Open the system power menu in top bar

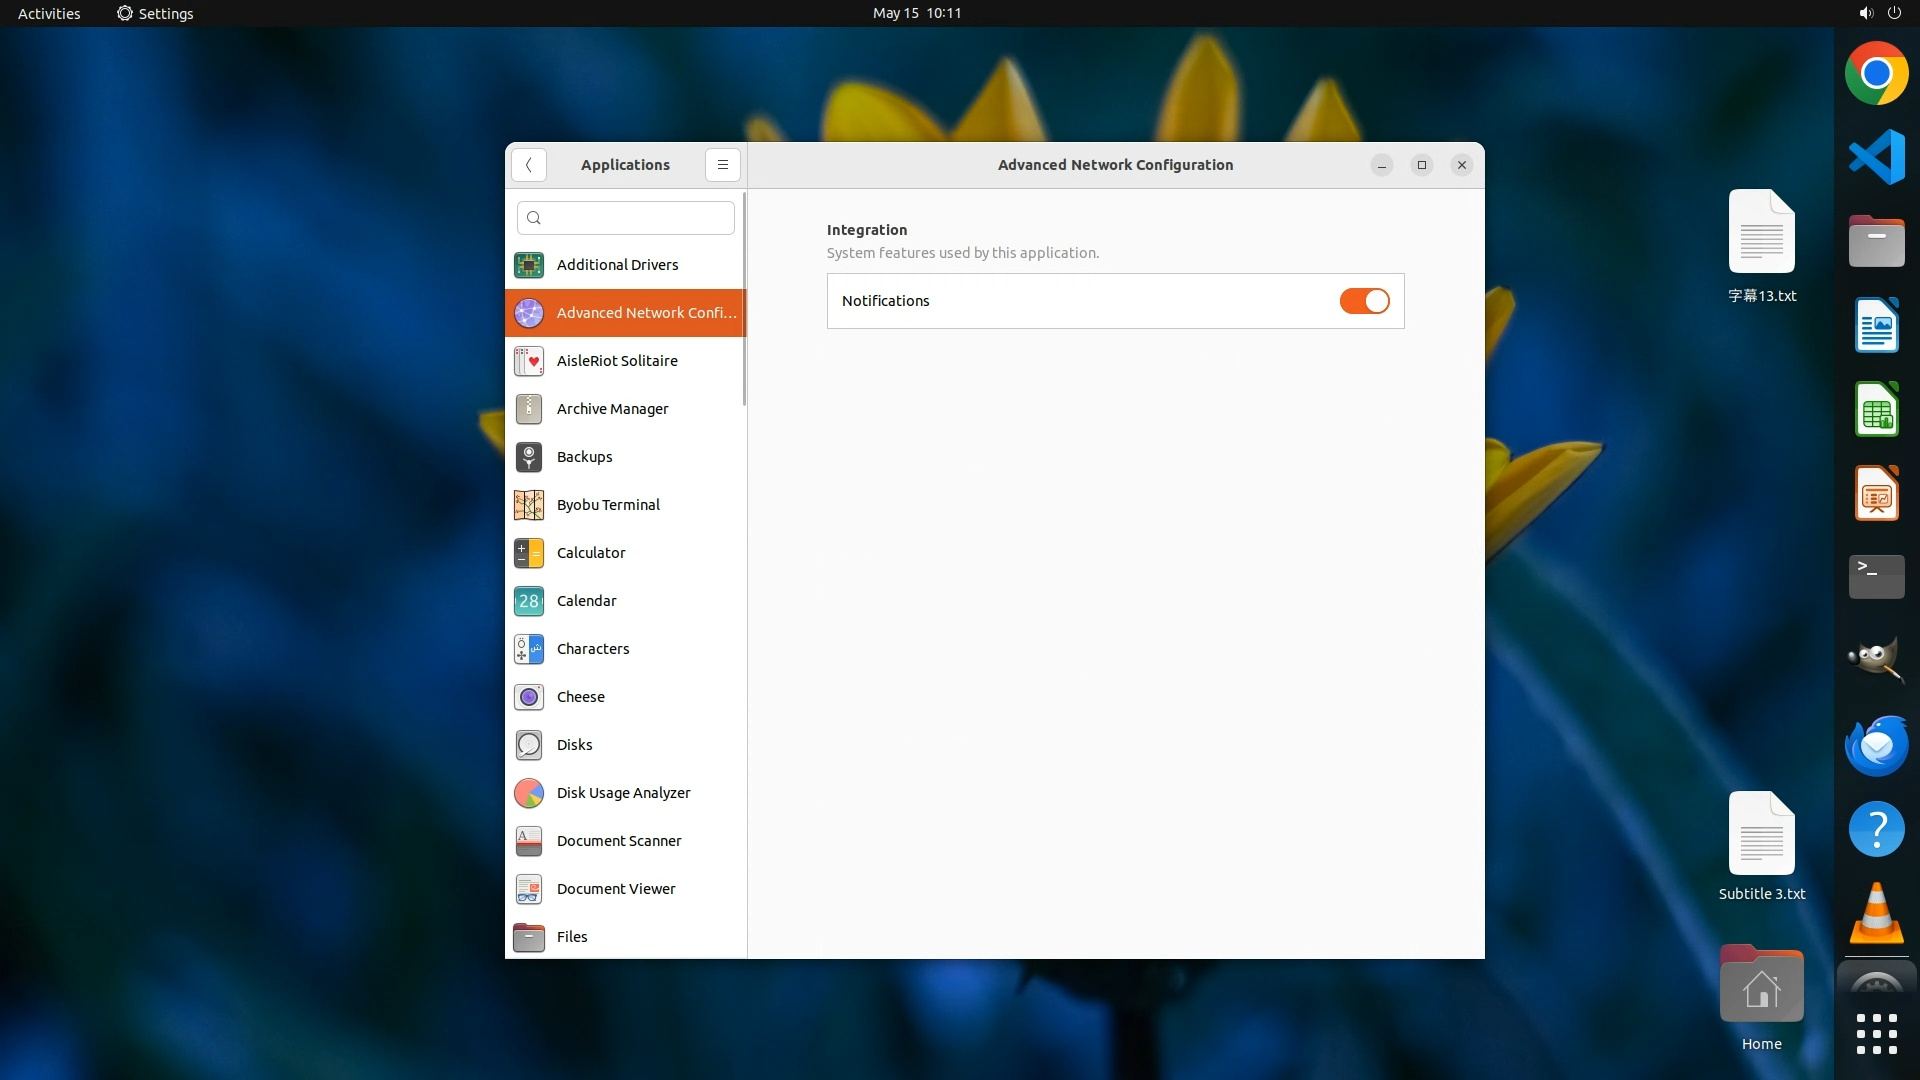[1894, 13]
